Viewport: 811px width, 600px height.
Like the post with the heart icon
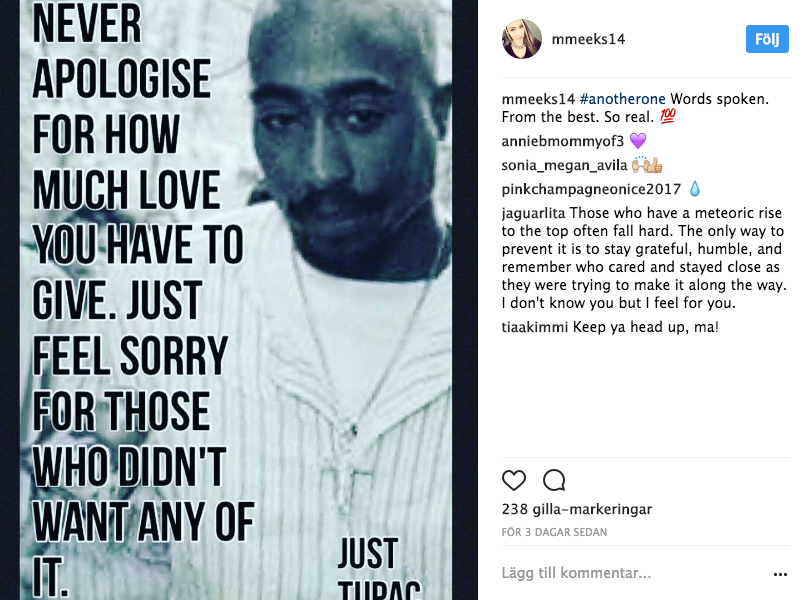pyautogui.click(x=514, y=481)
